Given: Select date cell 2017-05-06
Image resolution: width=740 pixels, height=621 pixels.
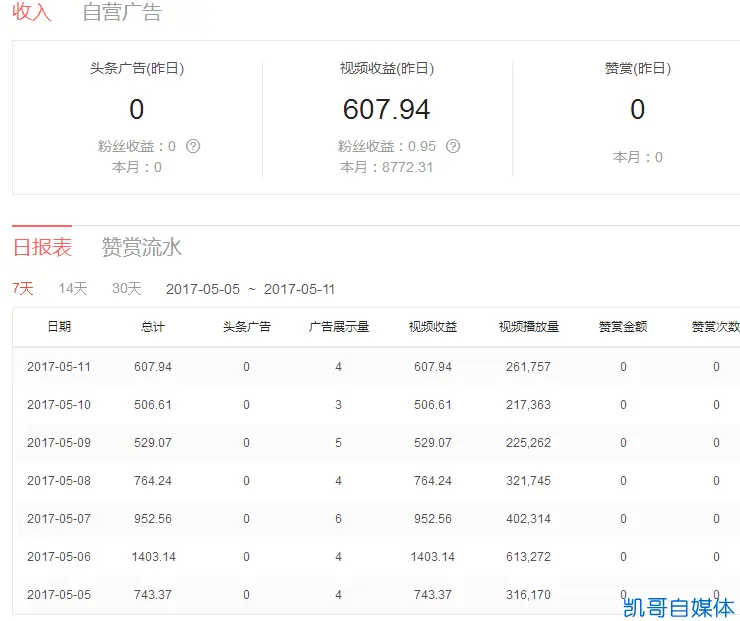Looking at the screenshot, I should point(59,557).
